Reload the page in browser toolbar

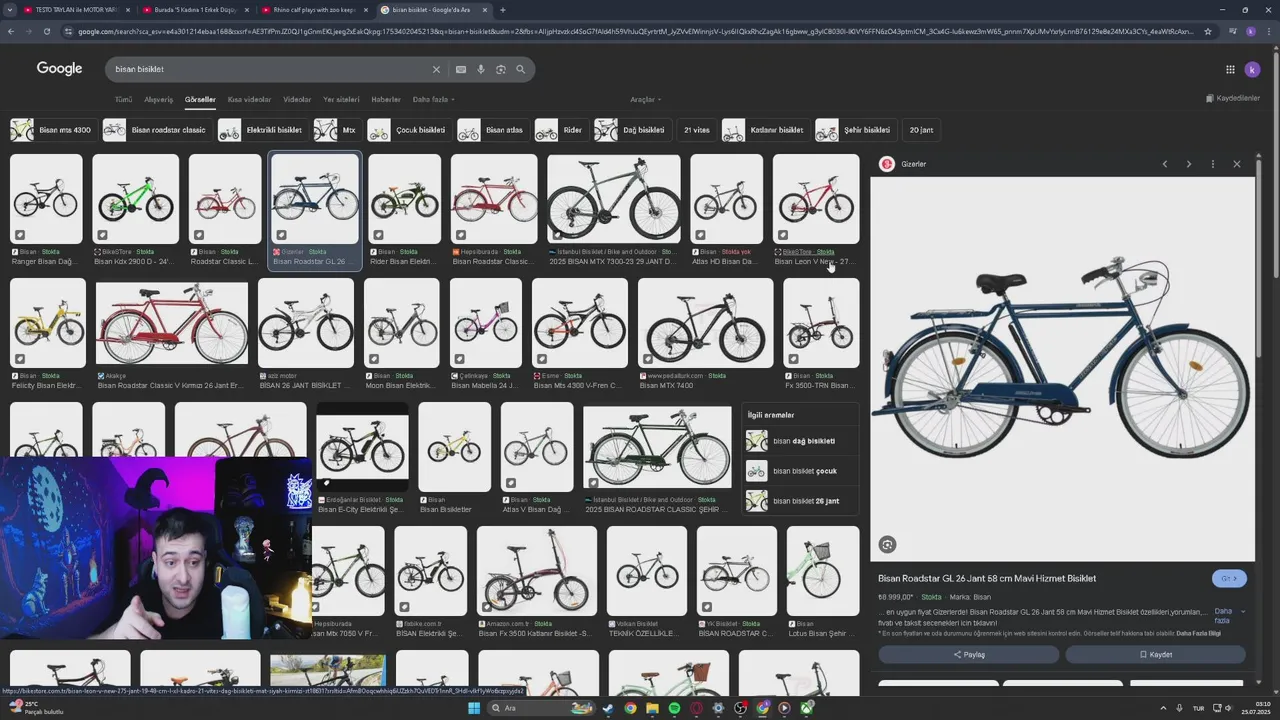point(46,31)
